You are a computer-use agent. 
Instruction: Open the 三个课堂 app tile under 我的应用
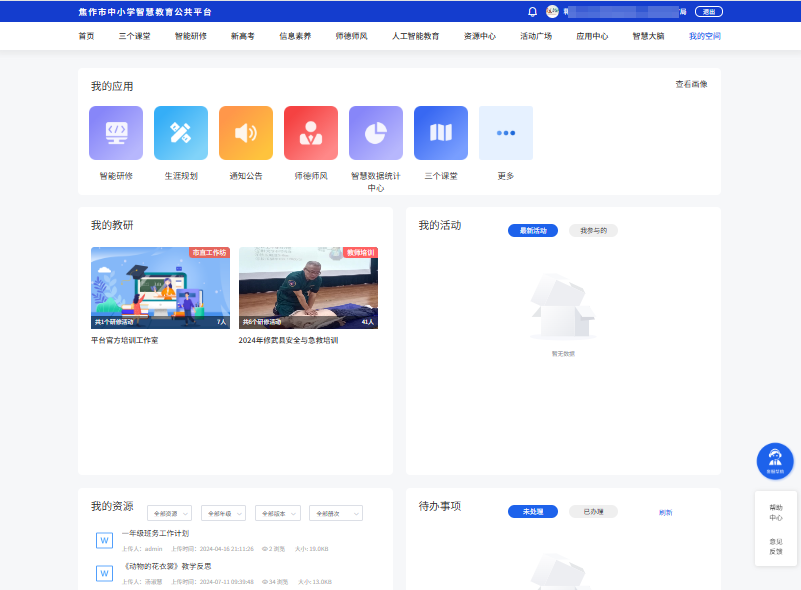(x=441, y=133)
